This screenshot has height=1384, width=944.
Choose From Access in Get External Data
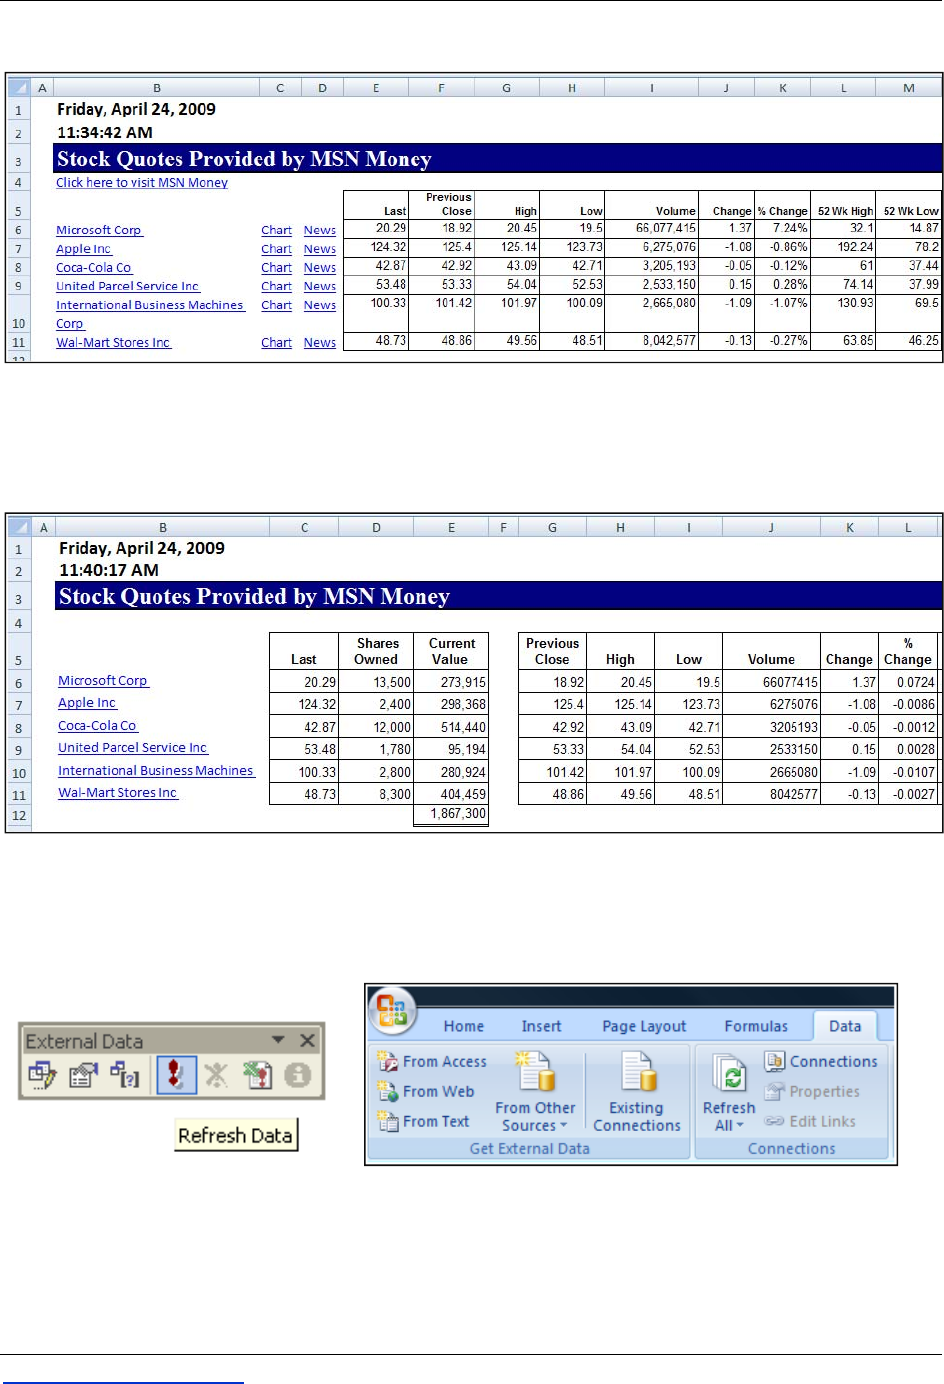coord(432,1061)
